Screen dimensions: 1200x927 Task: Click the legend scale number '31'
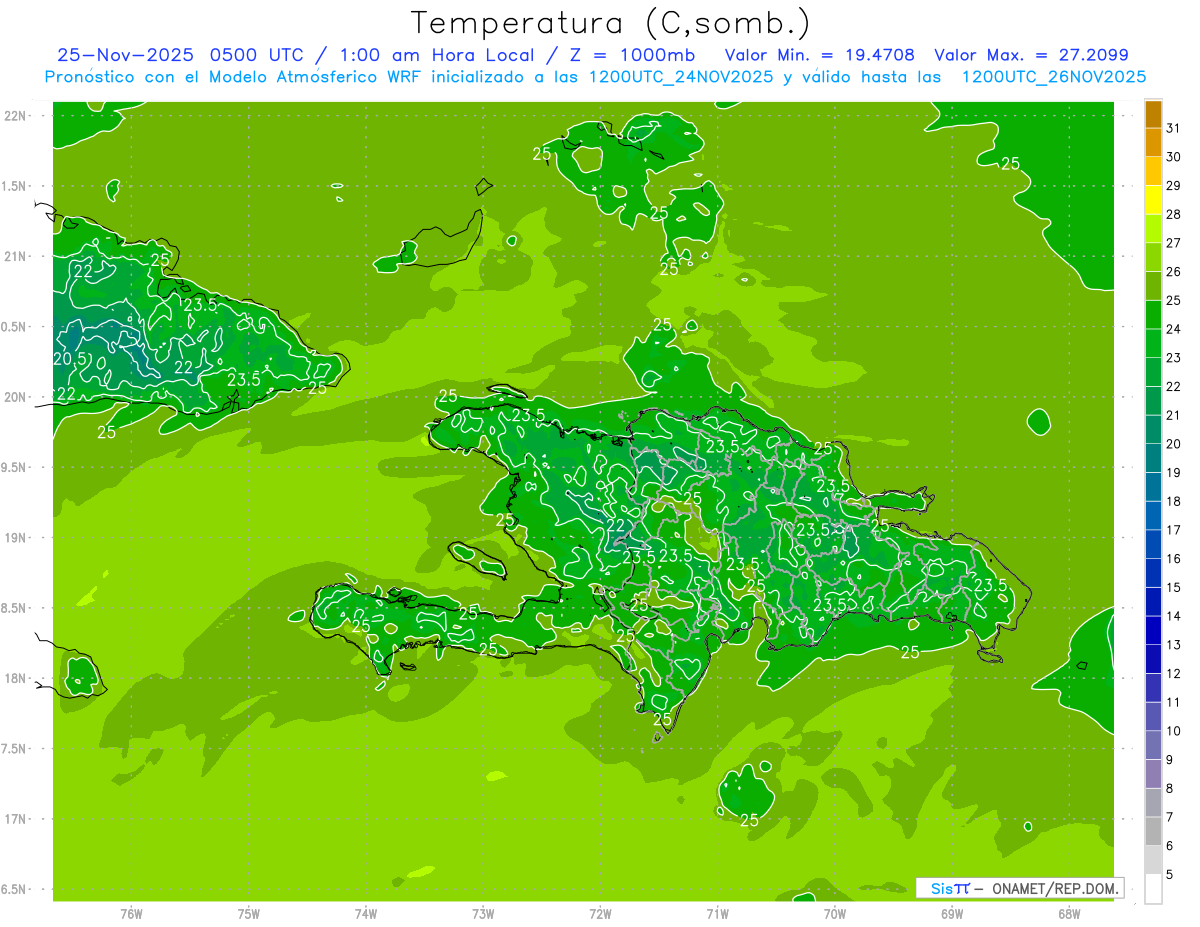(x=1174, y=128)
